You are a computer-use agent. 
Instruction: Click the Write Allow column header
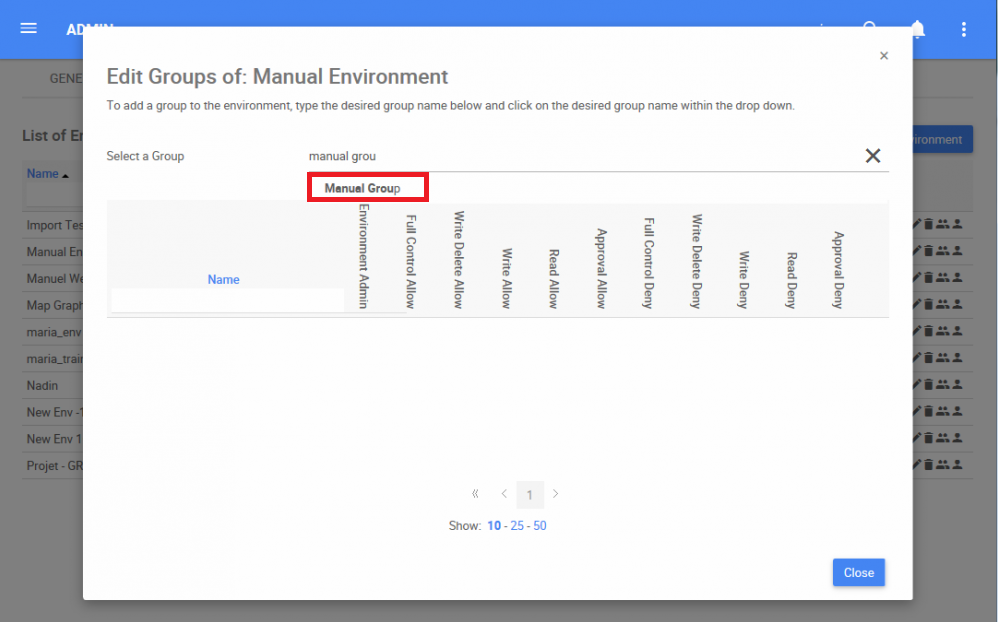click(507, 279)
